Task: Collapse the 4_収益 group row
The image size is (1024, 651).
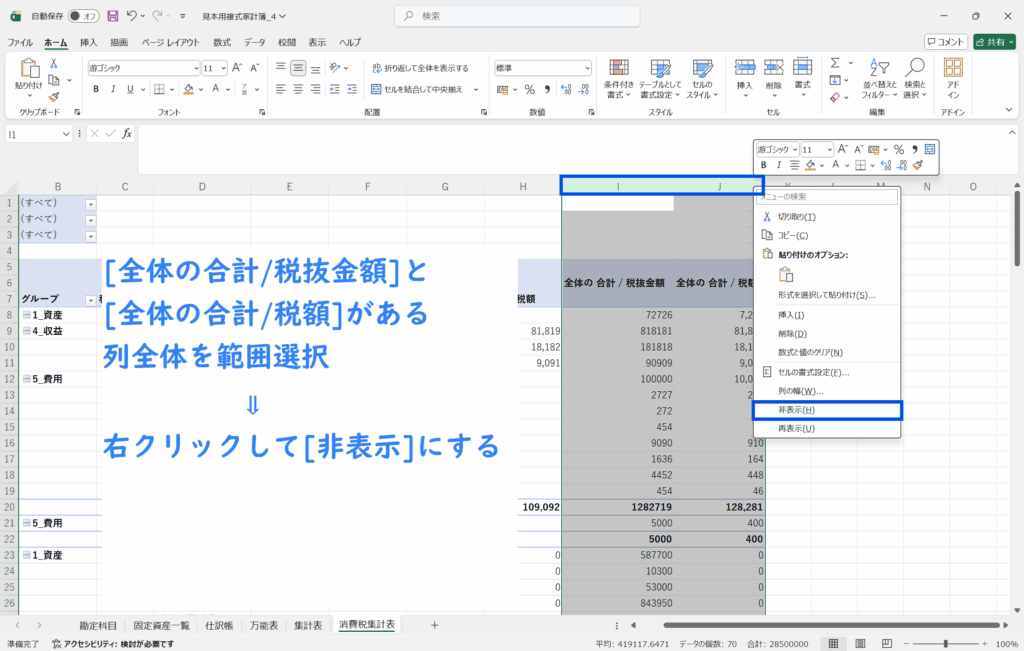Action: click(26, 331)
